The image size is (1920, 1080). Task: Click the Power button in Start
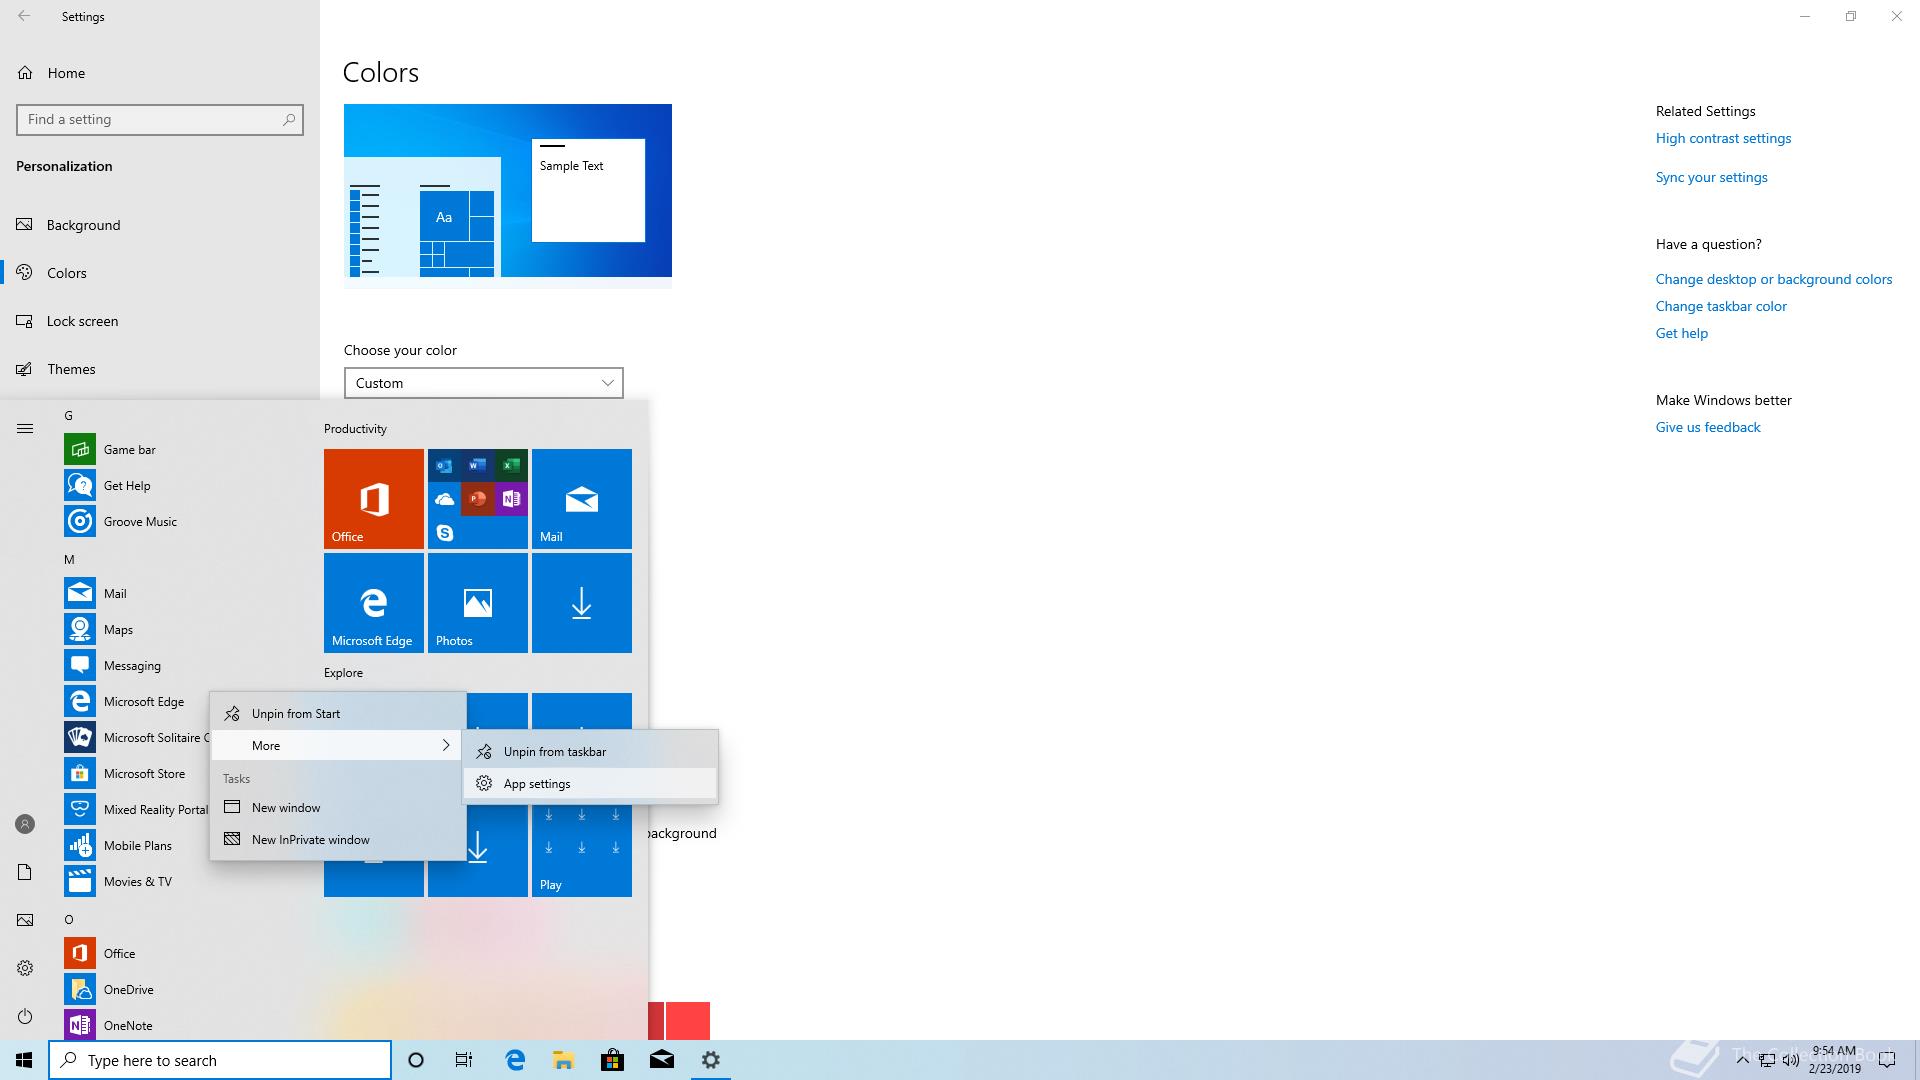(x=25, y=1016)
